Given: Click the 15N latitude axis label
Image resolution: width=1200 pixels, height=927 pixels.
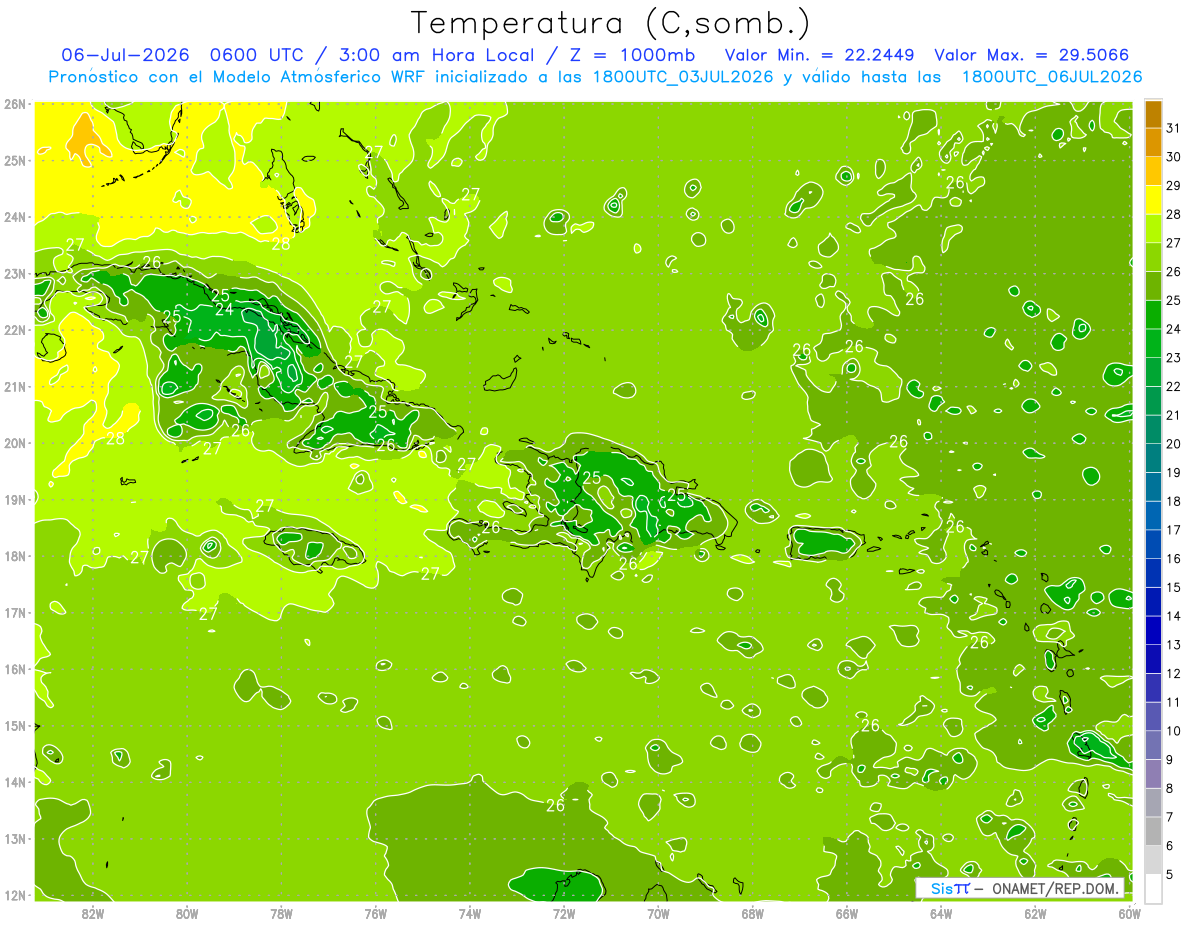Looking at the screenshot, I should click(x=15, y=725).
